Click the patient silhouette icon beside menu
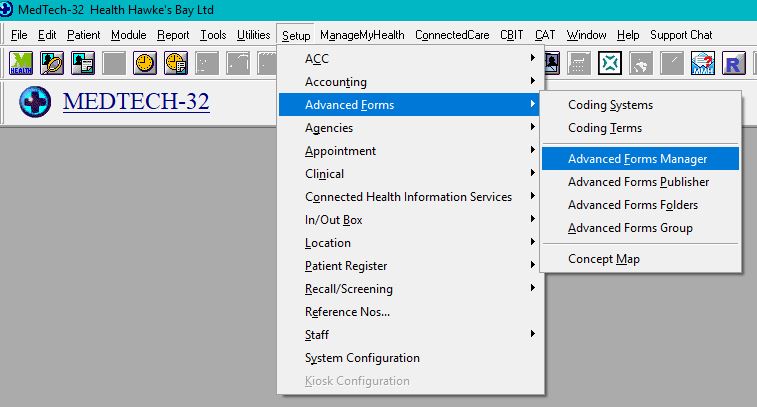 pyautogui.click(x=552, y=63)
